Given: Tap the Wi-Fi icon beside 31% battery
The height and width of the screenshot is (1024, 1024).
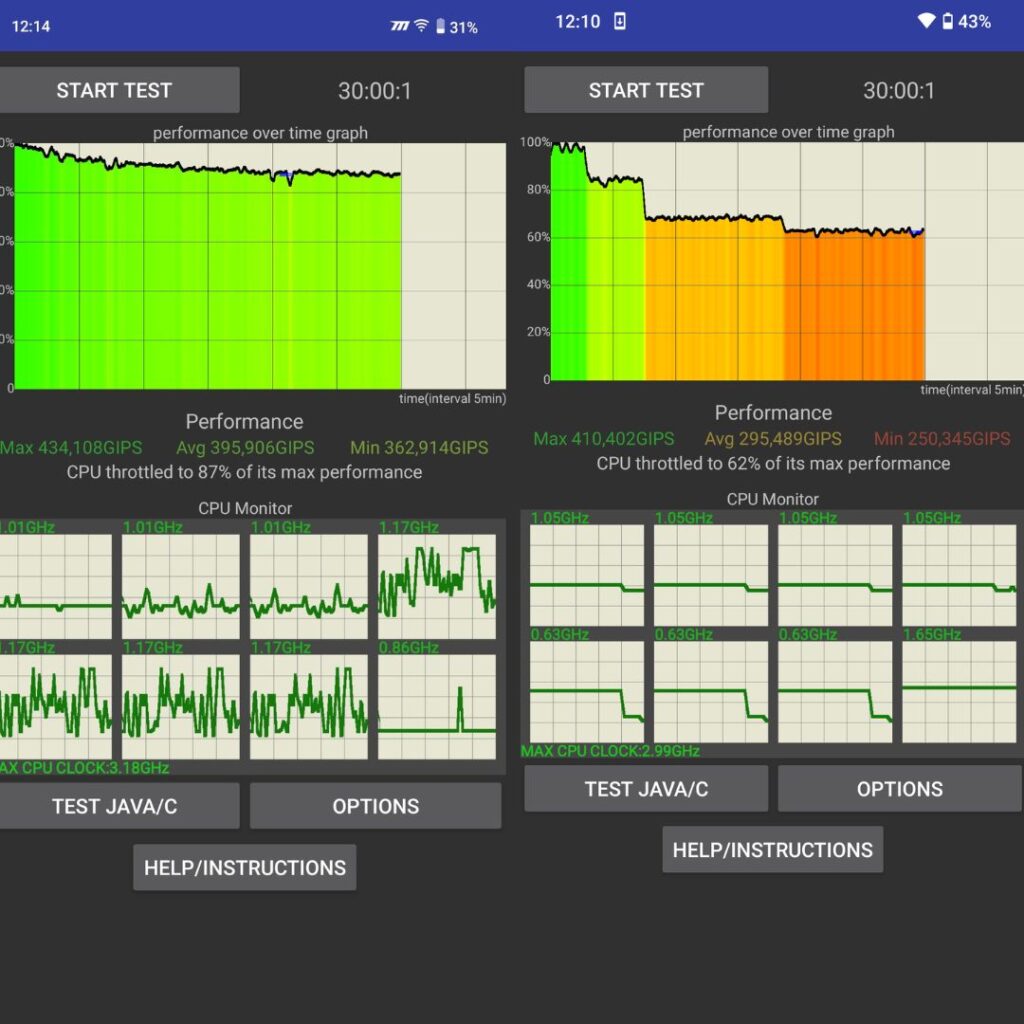Looking at the screenshot, I should (422, 27).
